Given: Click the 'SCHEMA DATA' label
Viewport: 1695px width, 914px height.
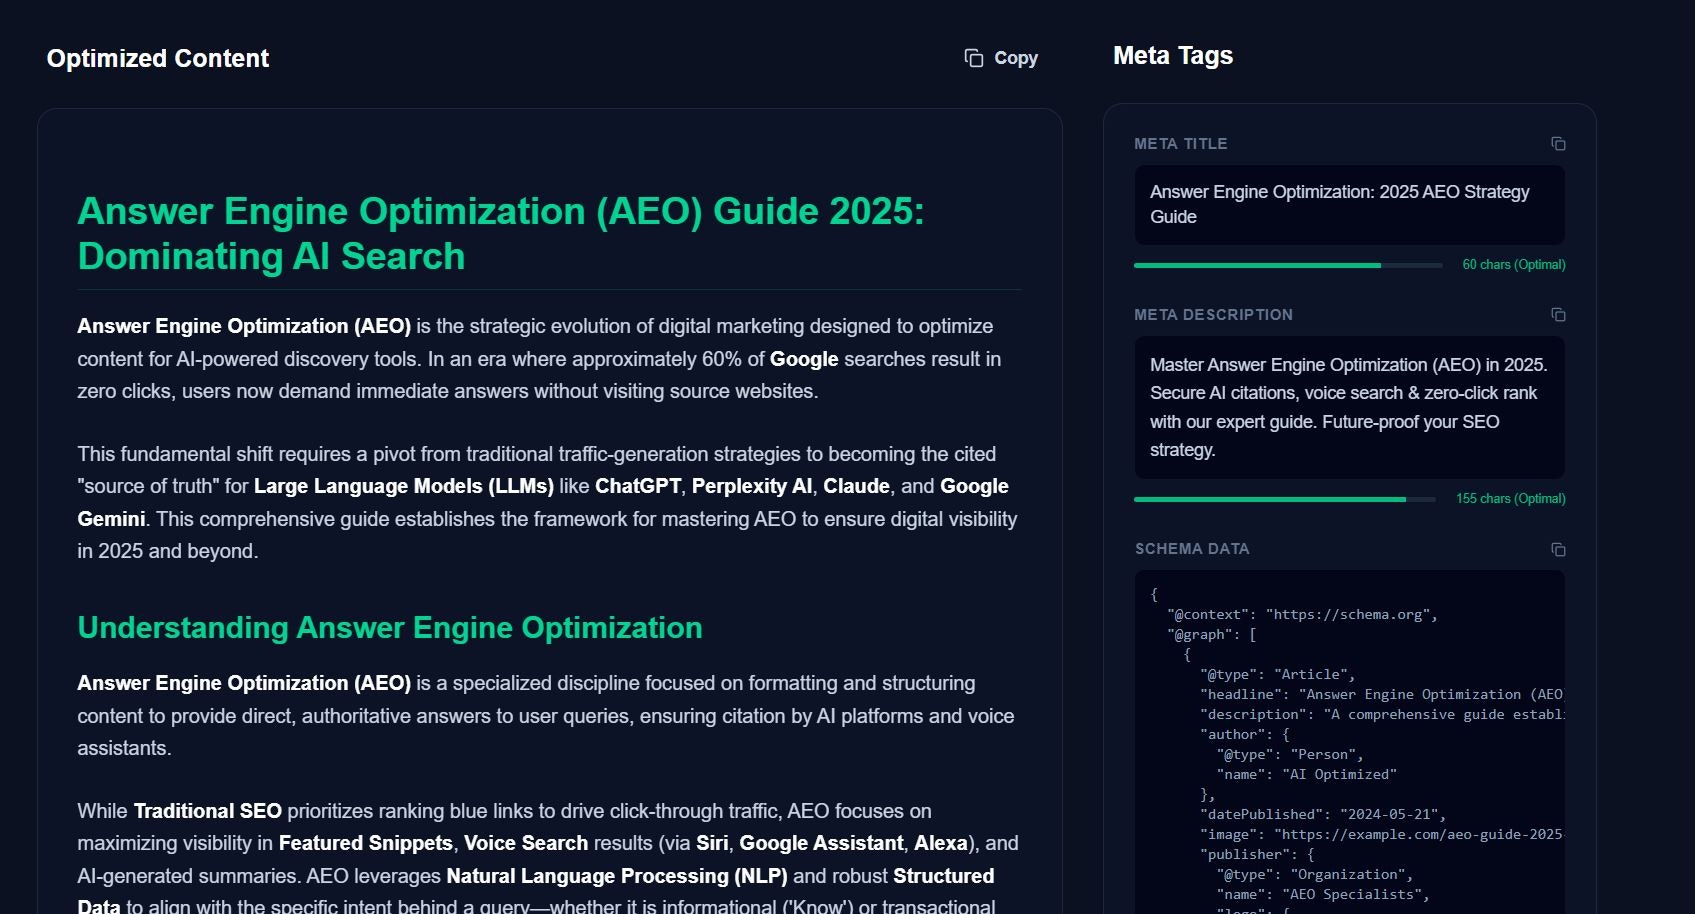Looking at the screenshot, I should [1192, 549].
